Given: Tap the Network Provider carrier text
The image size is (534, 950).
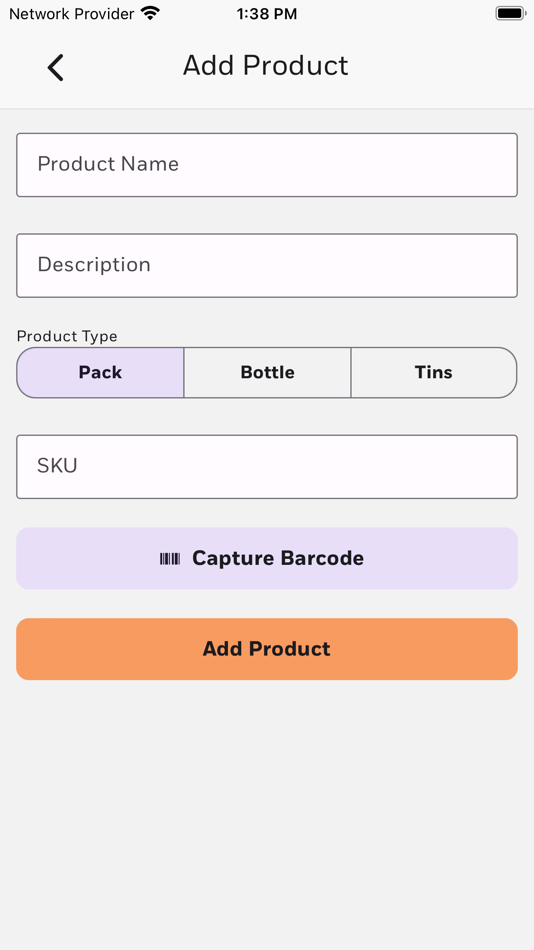Looking at the screenshot, I should [x=72, y=13].
